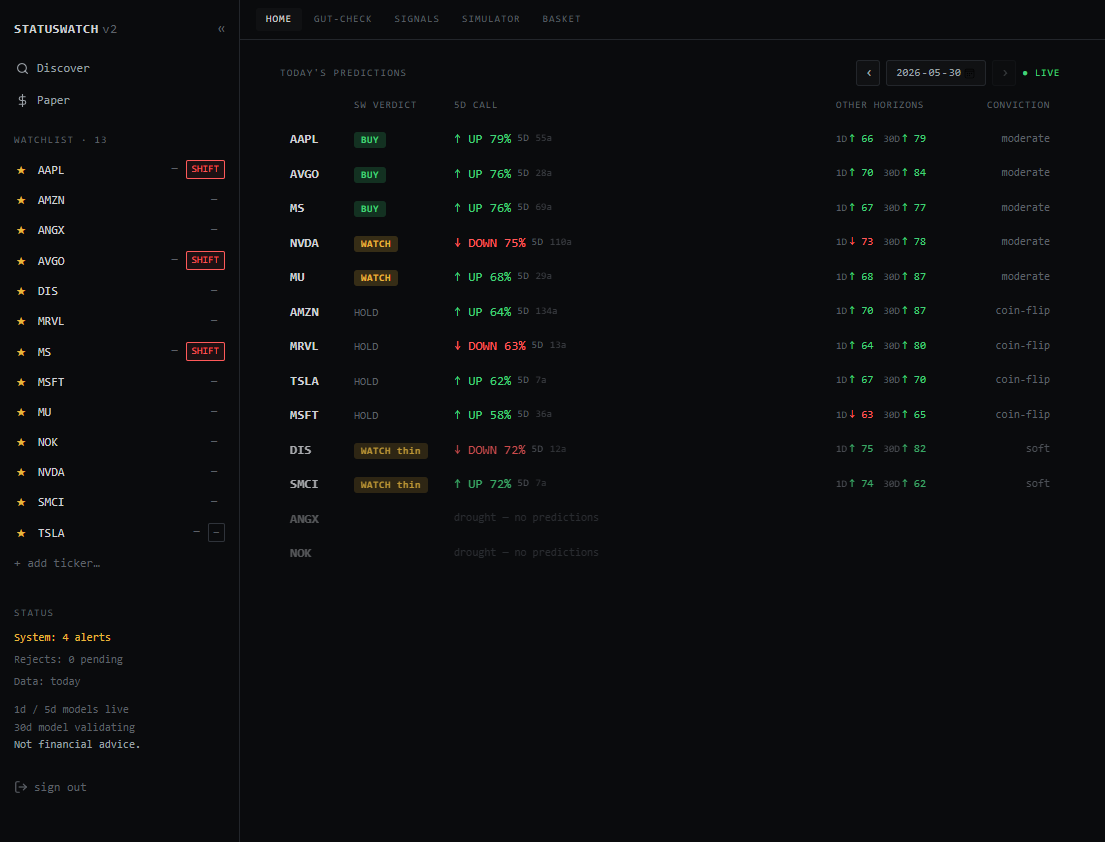Click the WATCH badge for NVDA

(x=376, y=244)
